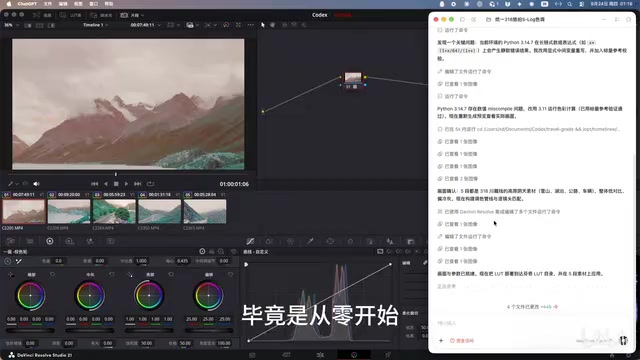Open the 文件 menu in menu bar

[x=48, y=4]
